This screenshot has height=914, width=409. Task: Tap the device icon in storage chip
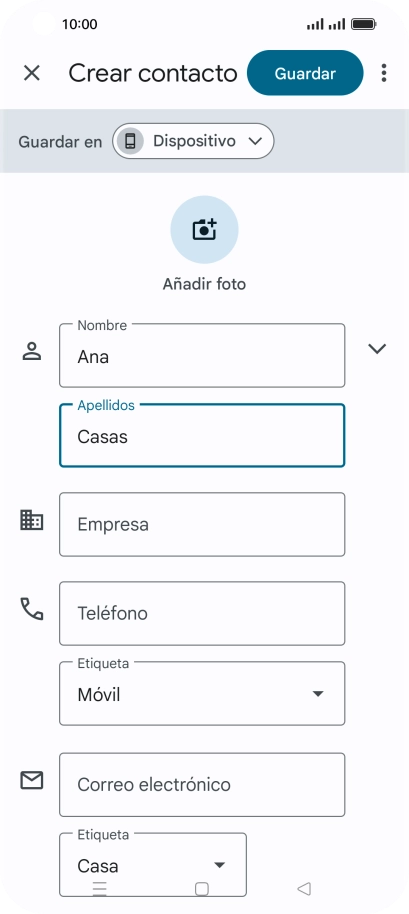coord(131,141)
